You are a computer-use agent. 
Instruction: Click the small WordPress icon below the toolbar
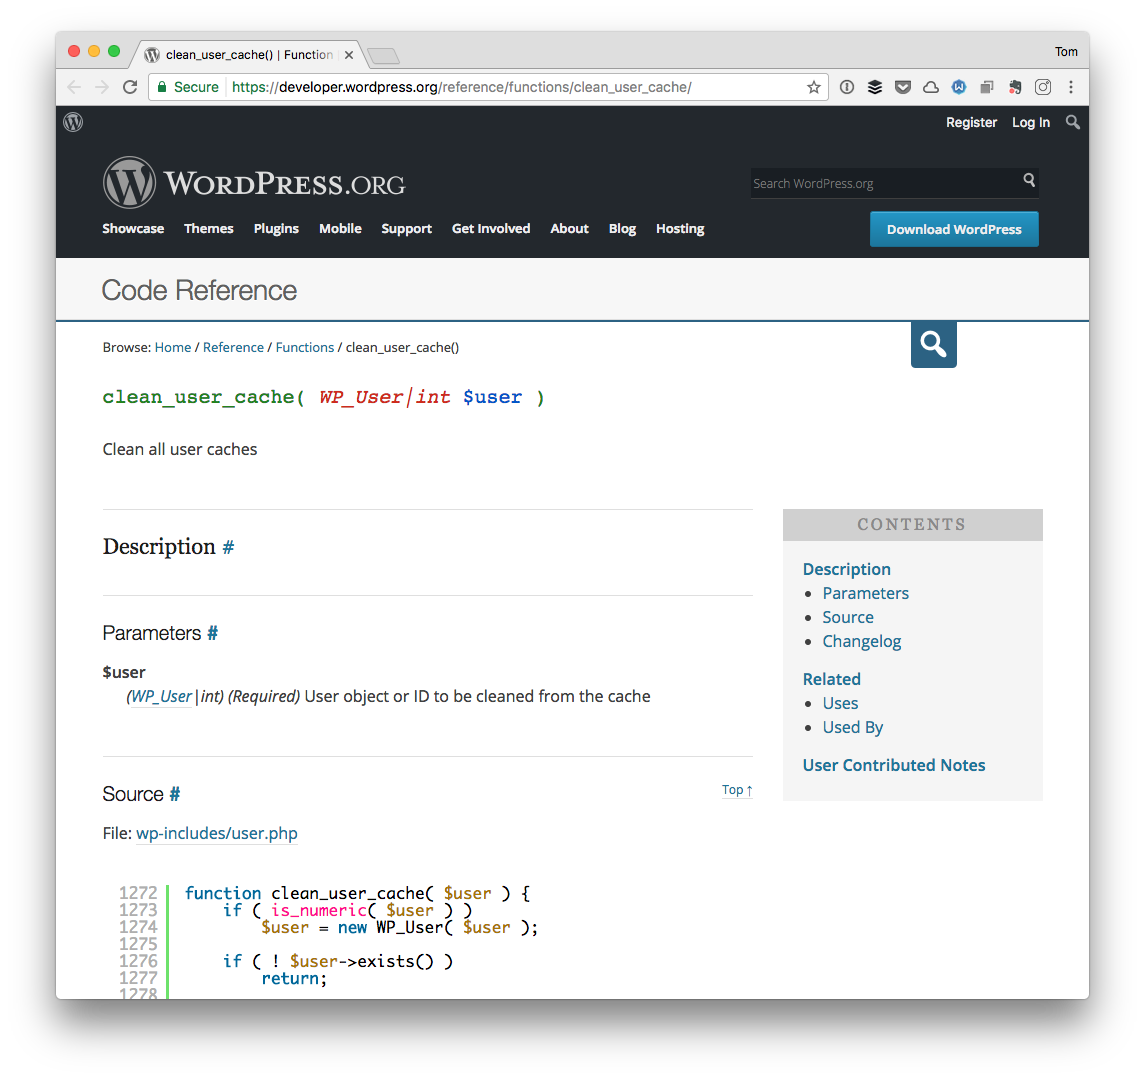[72, 122]
